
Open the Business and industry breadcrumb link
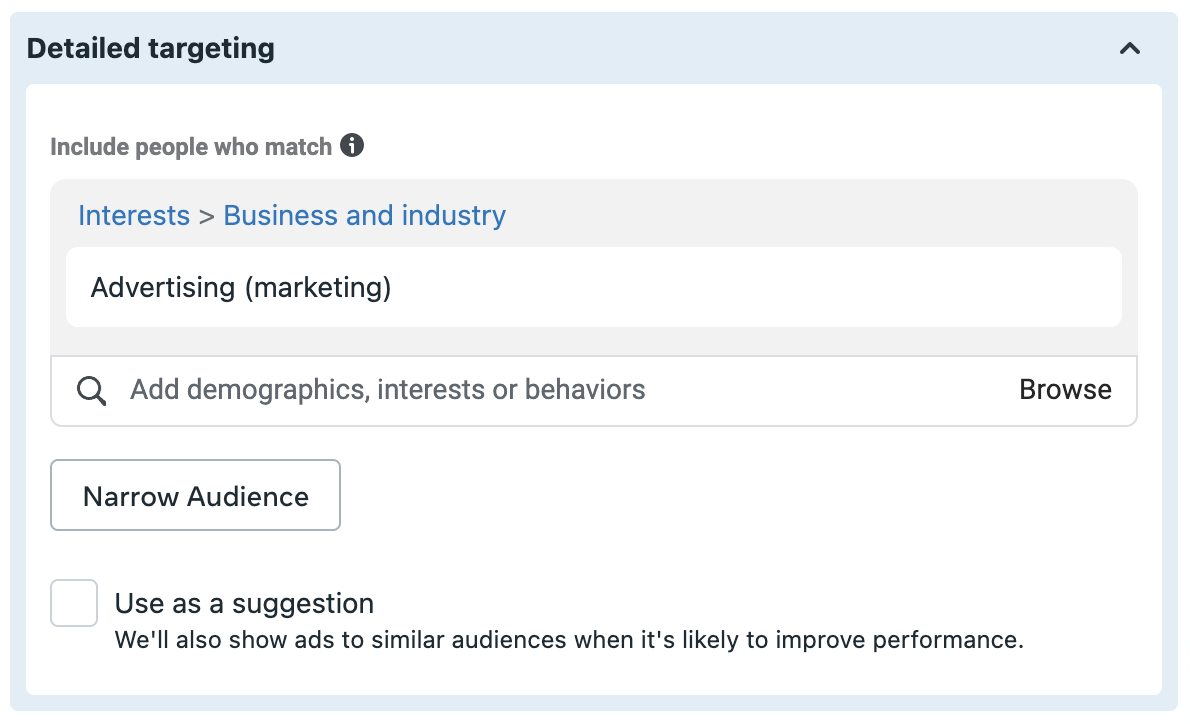click(364, 216)
